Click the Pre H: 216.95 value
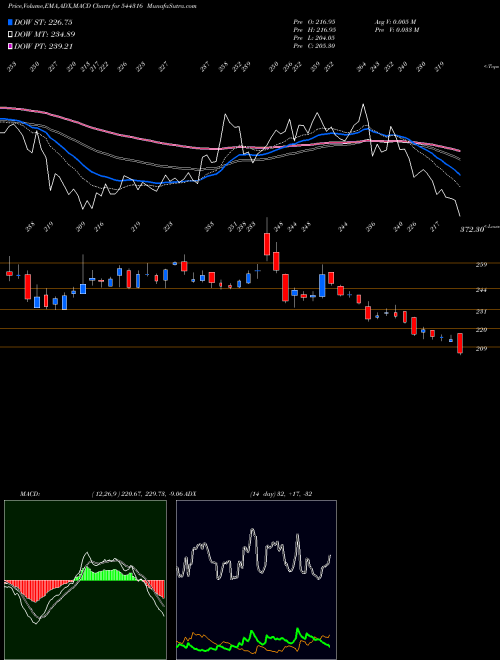Viewport: 500px width, 660px height. click(x=314, y=30)
